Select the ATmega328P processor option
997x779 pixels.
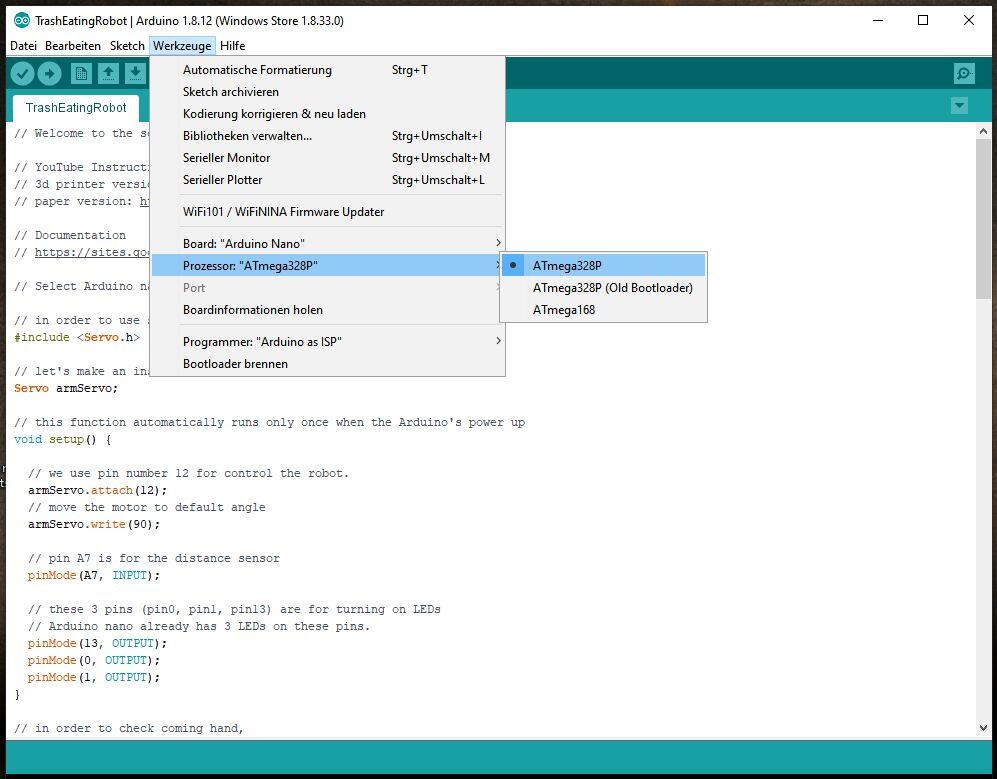click(x=567, y=266)
